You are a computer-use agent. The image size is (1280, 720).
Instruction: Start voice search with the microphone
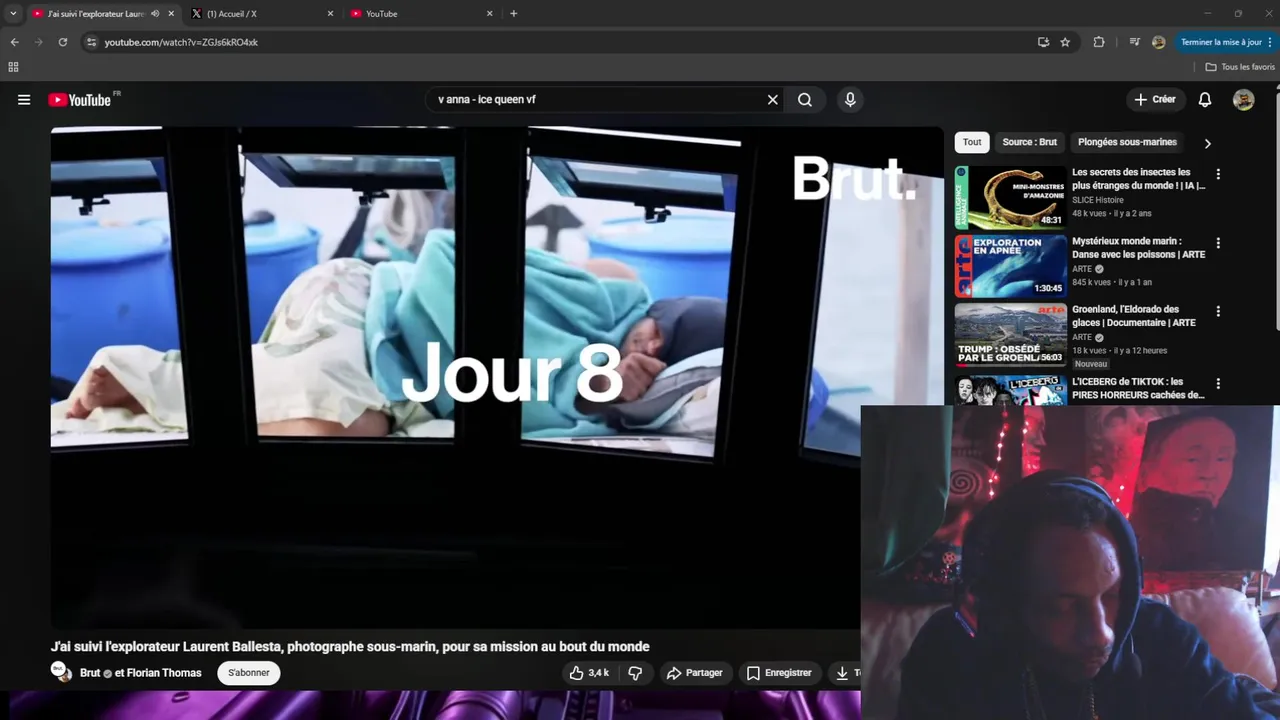[x=850, y=100]
